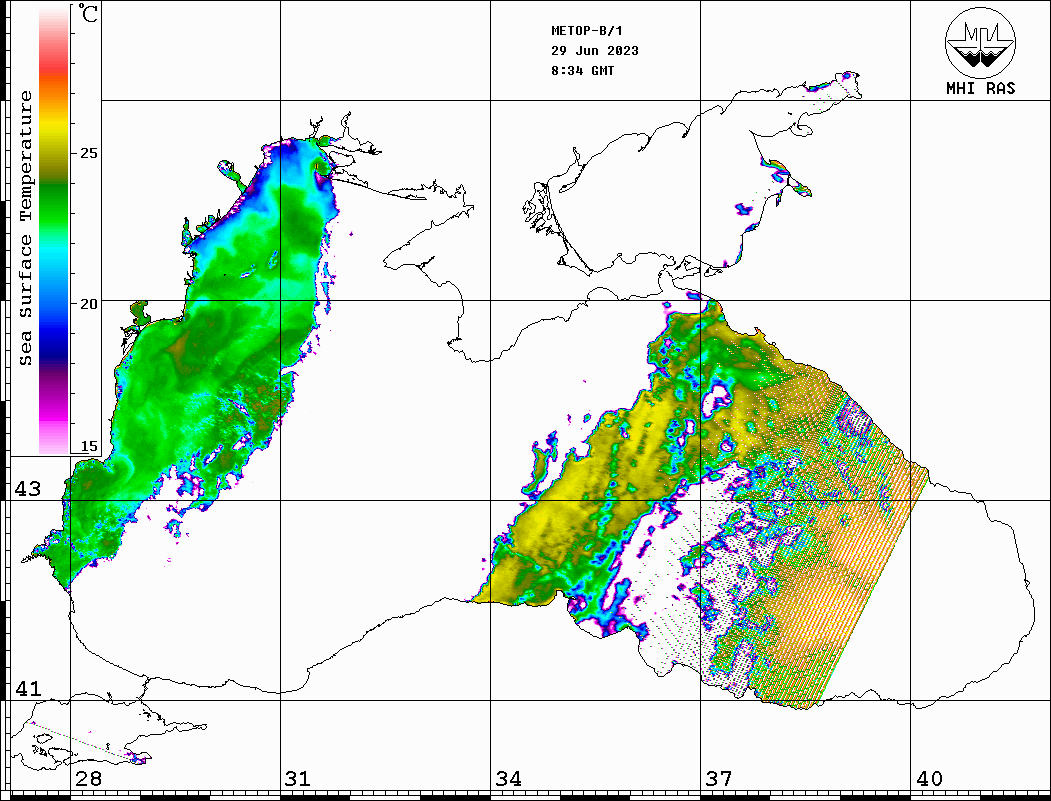Click the '15' tick on the temperature scale

[88, 446]
